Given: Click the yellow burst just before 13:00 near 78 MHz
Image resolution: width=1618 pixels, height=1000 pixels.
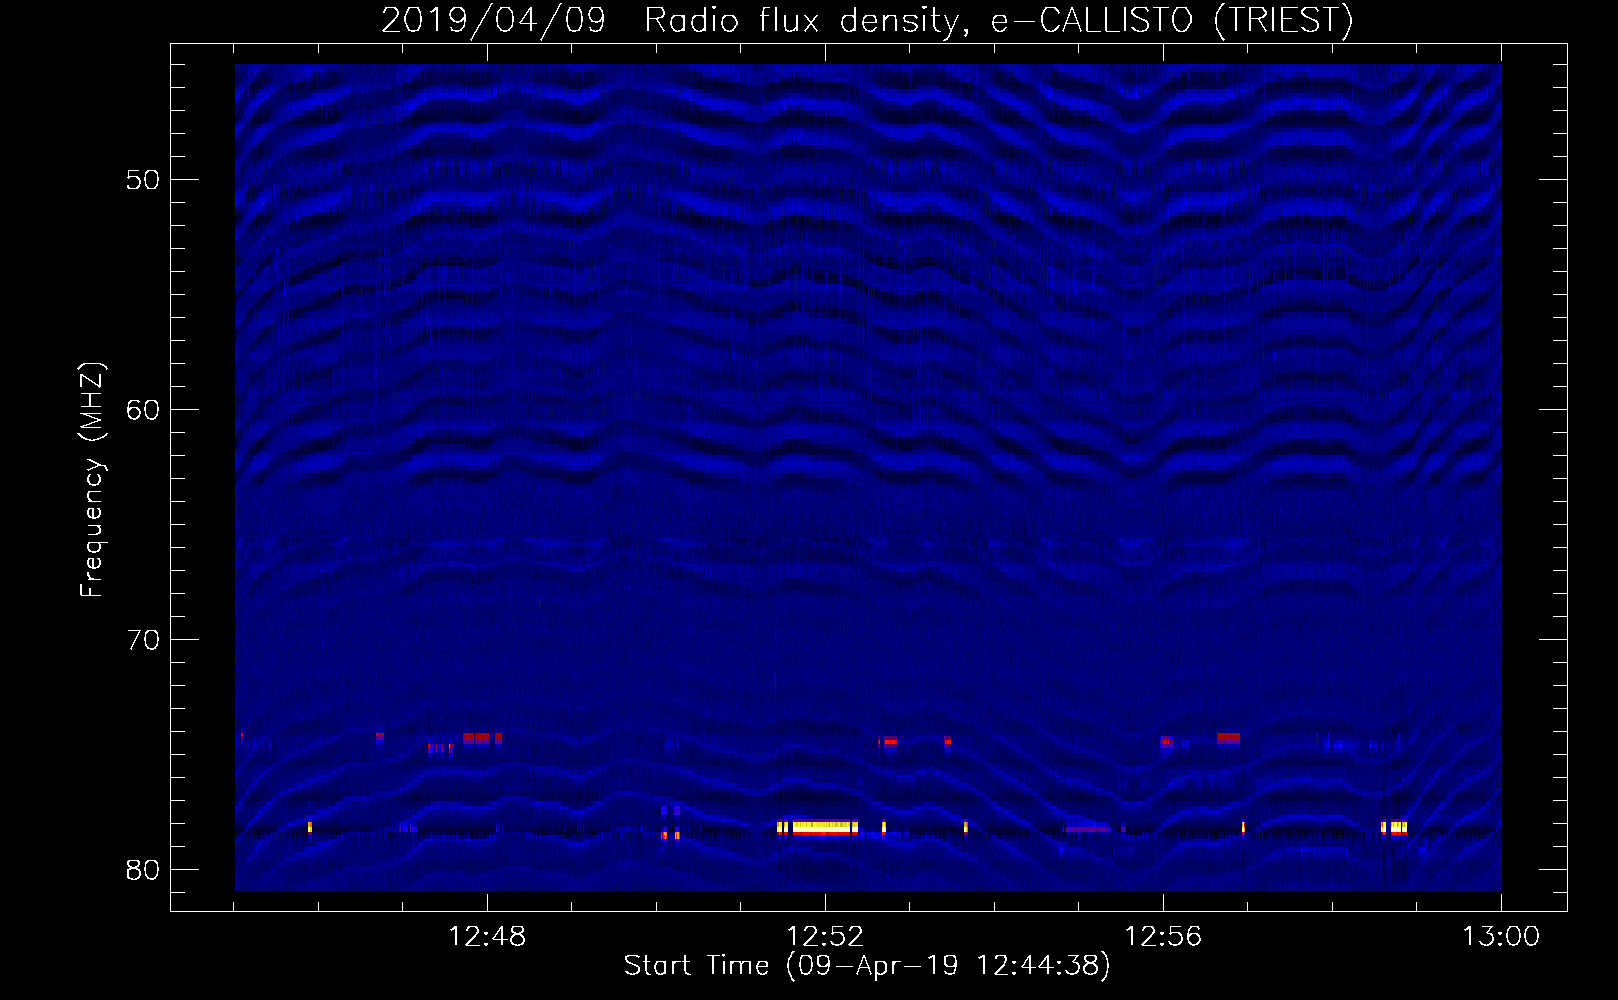Looking at the screenshot, I should [1395, 827].
